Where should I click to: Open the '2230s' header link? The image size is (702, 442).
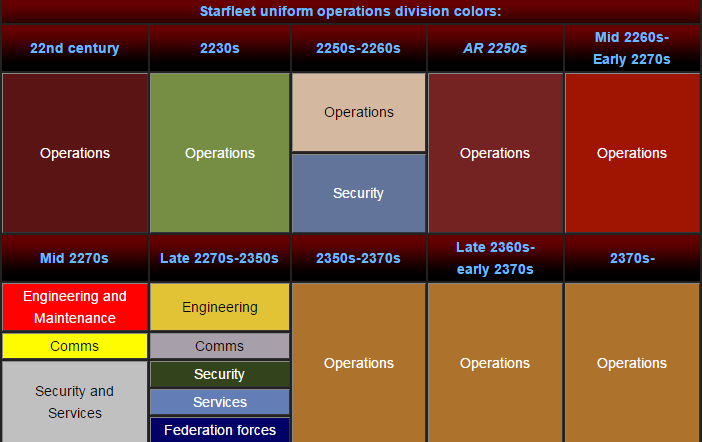point(219,48)
